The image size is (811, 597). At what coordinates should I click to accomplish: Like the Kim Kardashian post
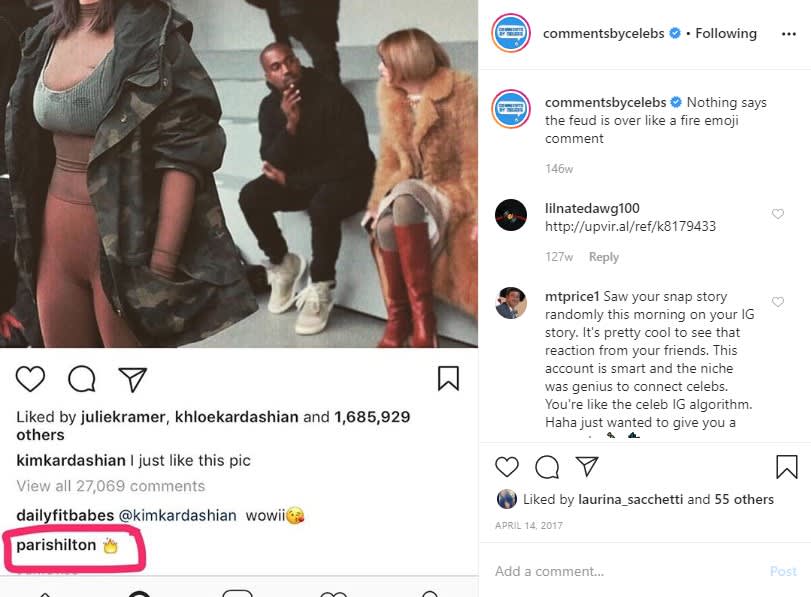click(30, 379)
